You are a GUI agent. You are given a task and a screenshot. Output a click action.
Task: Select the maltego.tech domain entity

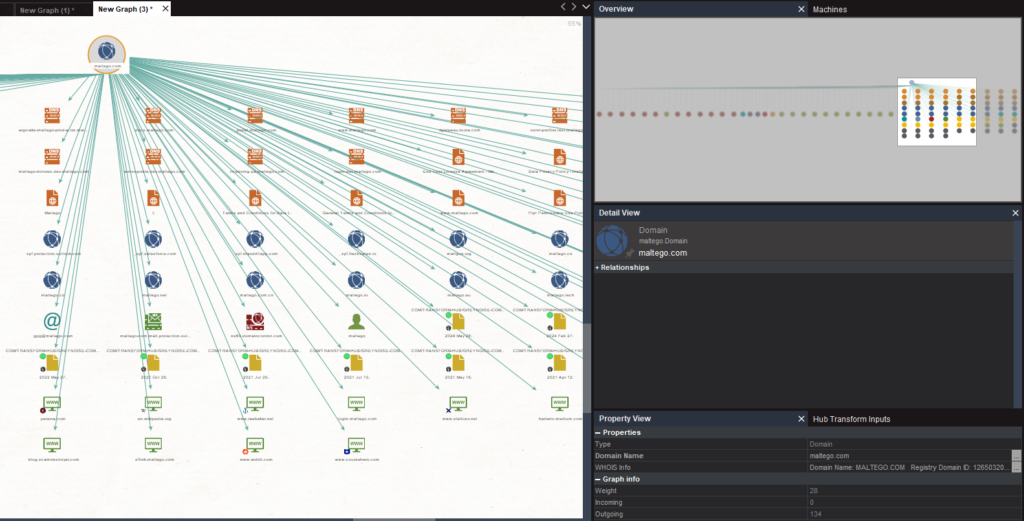tap(560, 280)
